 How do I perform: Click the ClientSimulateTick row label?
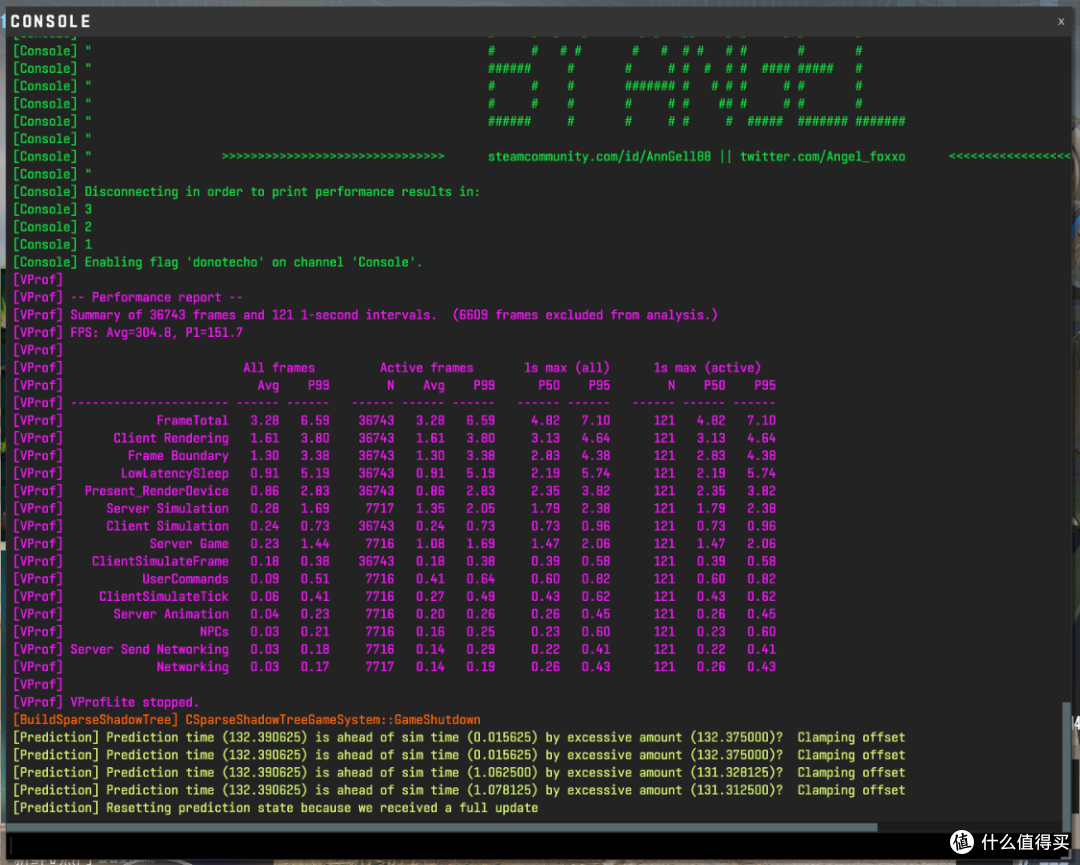click(163, 596)
